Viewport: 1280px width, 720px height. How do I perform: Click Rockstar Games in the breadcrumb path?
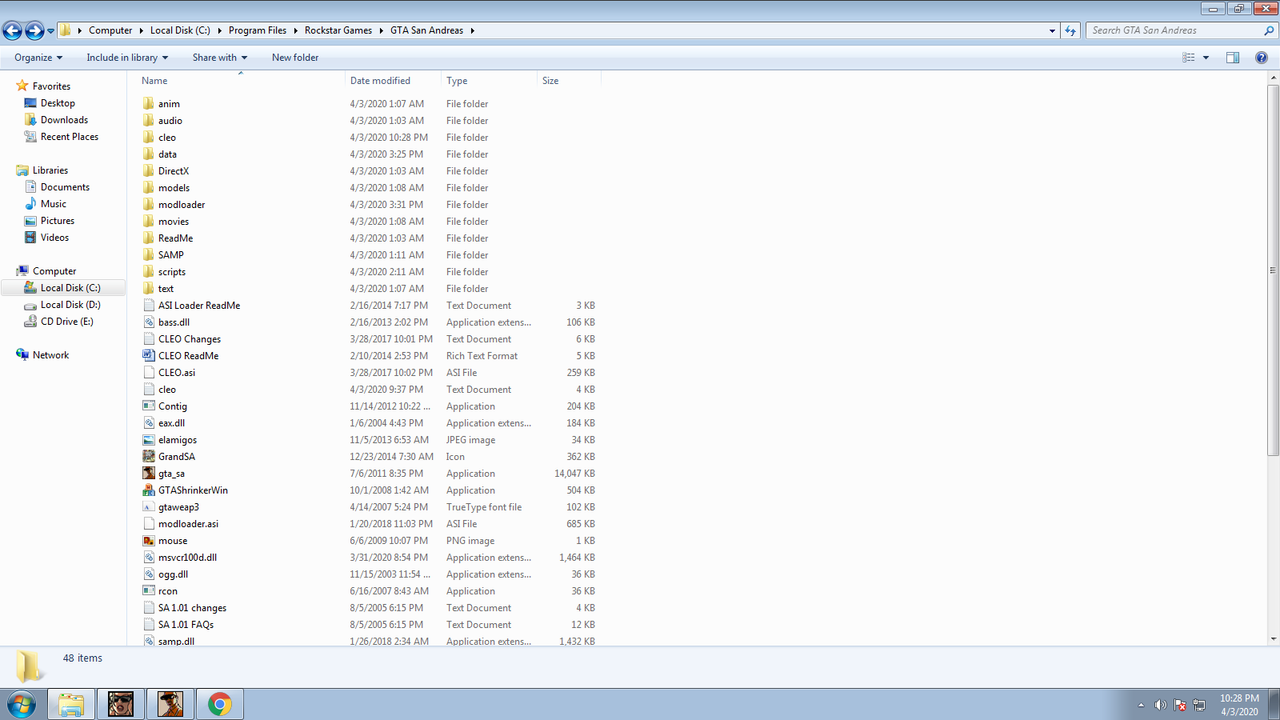point(338,31)
